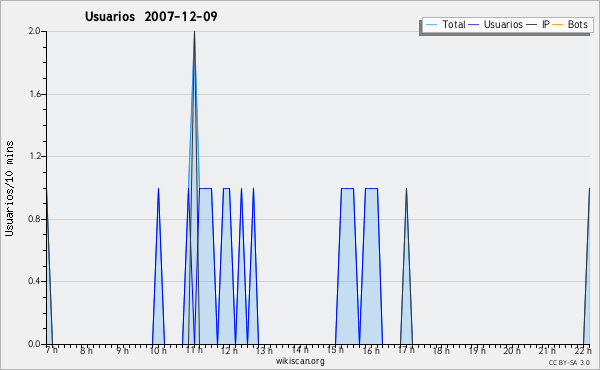Click the 20 h x-axis label
Viewport: 600px width, 370px height.
[512, 350]
